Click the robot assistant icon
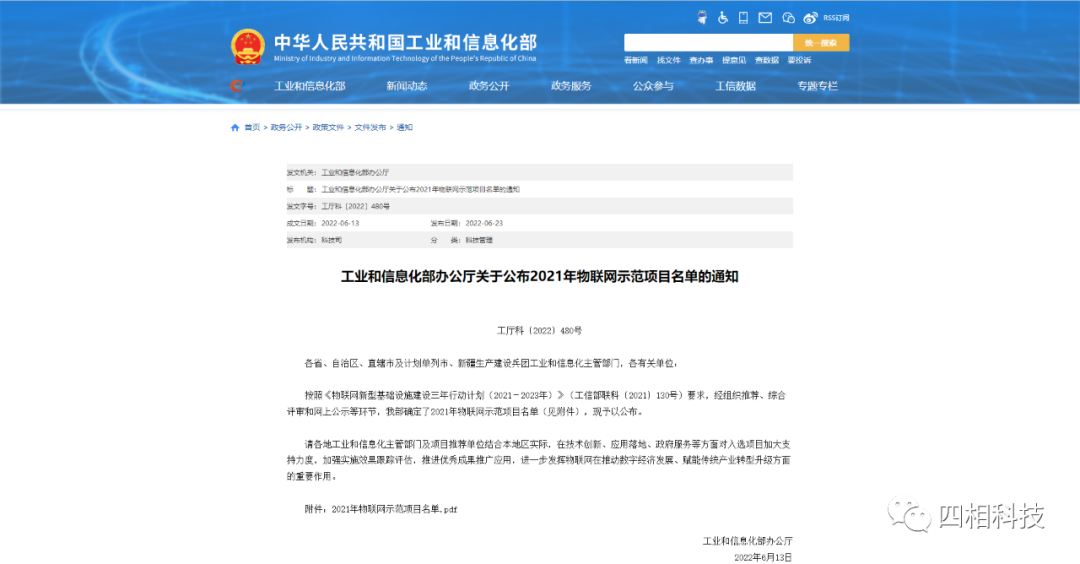 point(700,18)
